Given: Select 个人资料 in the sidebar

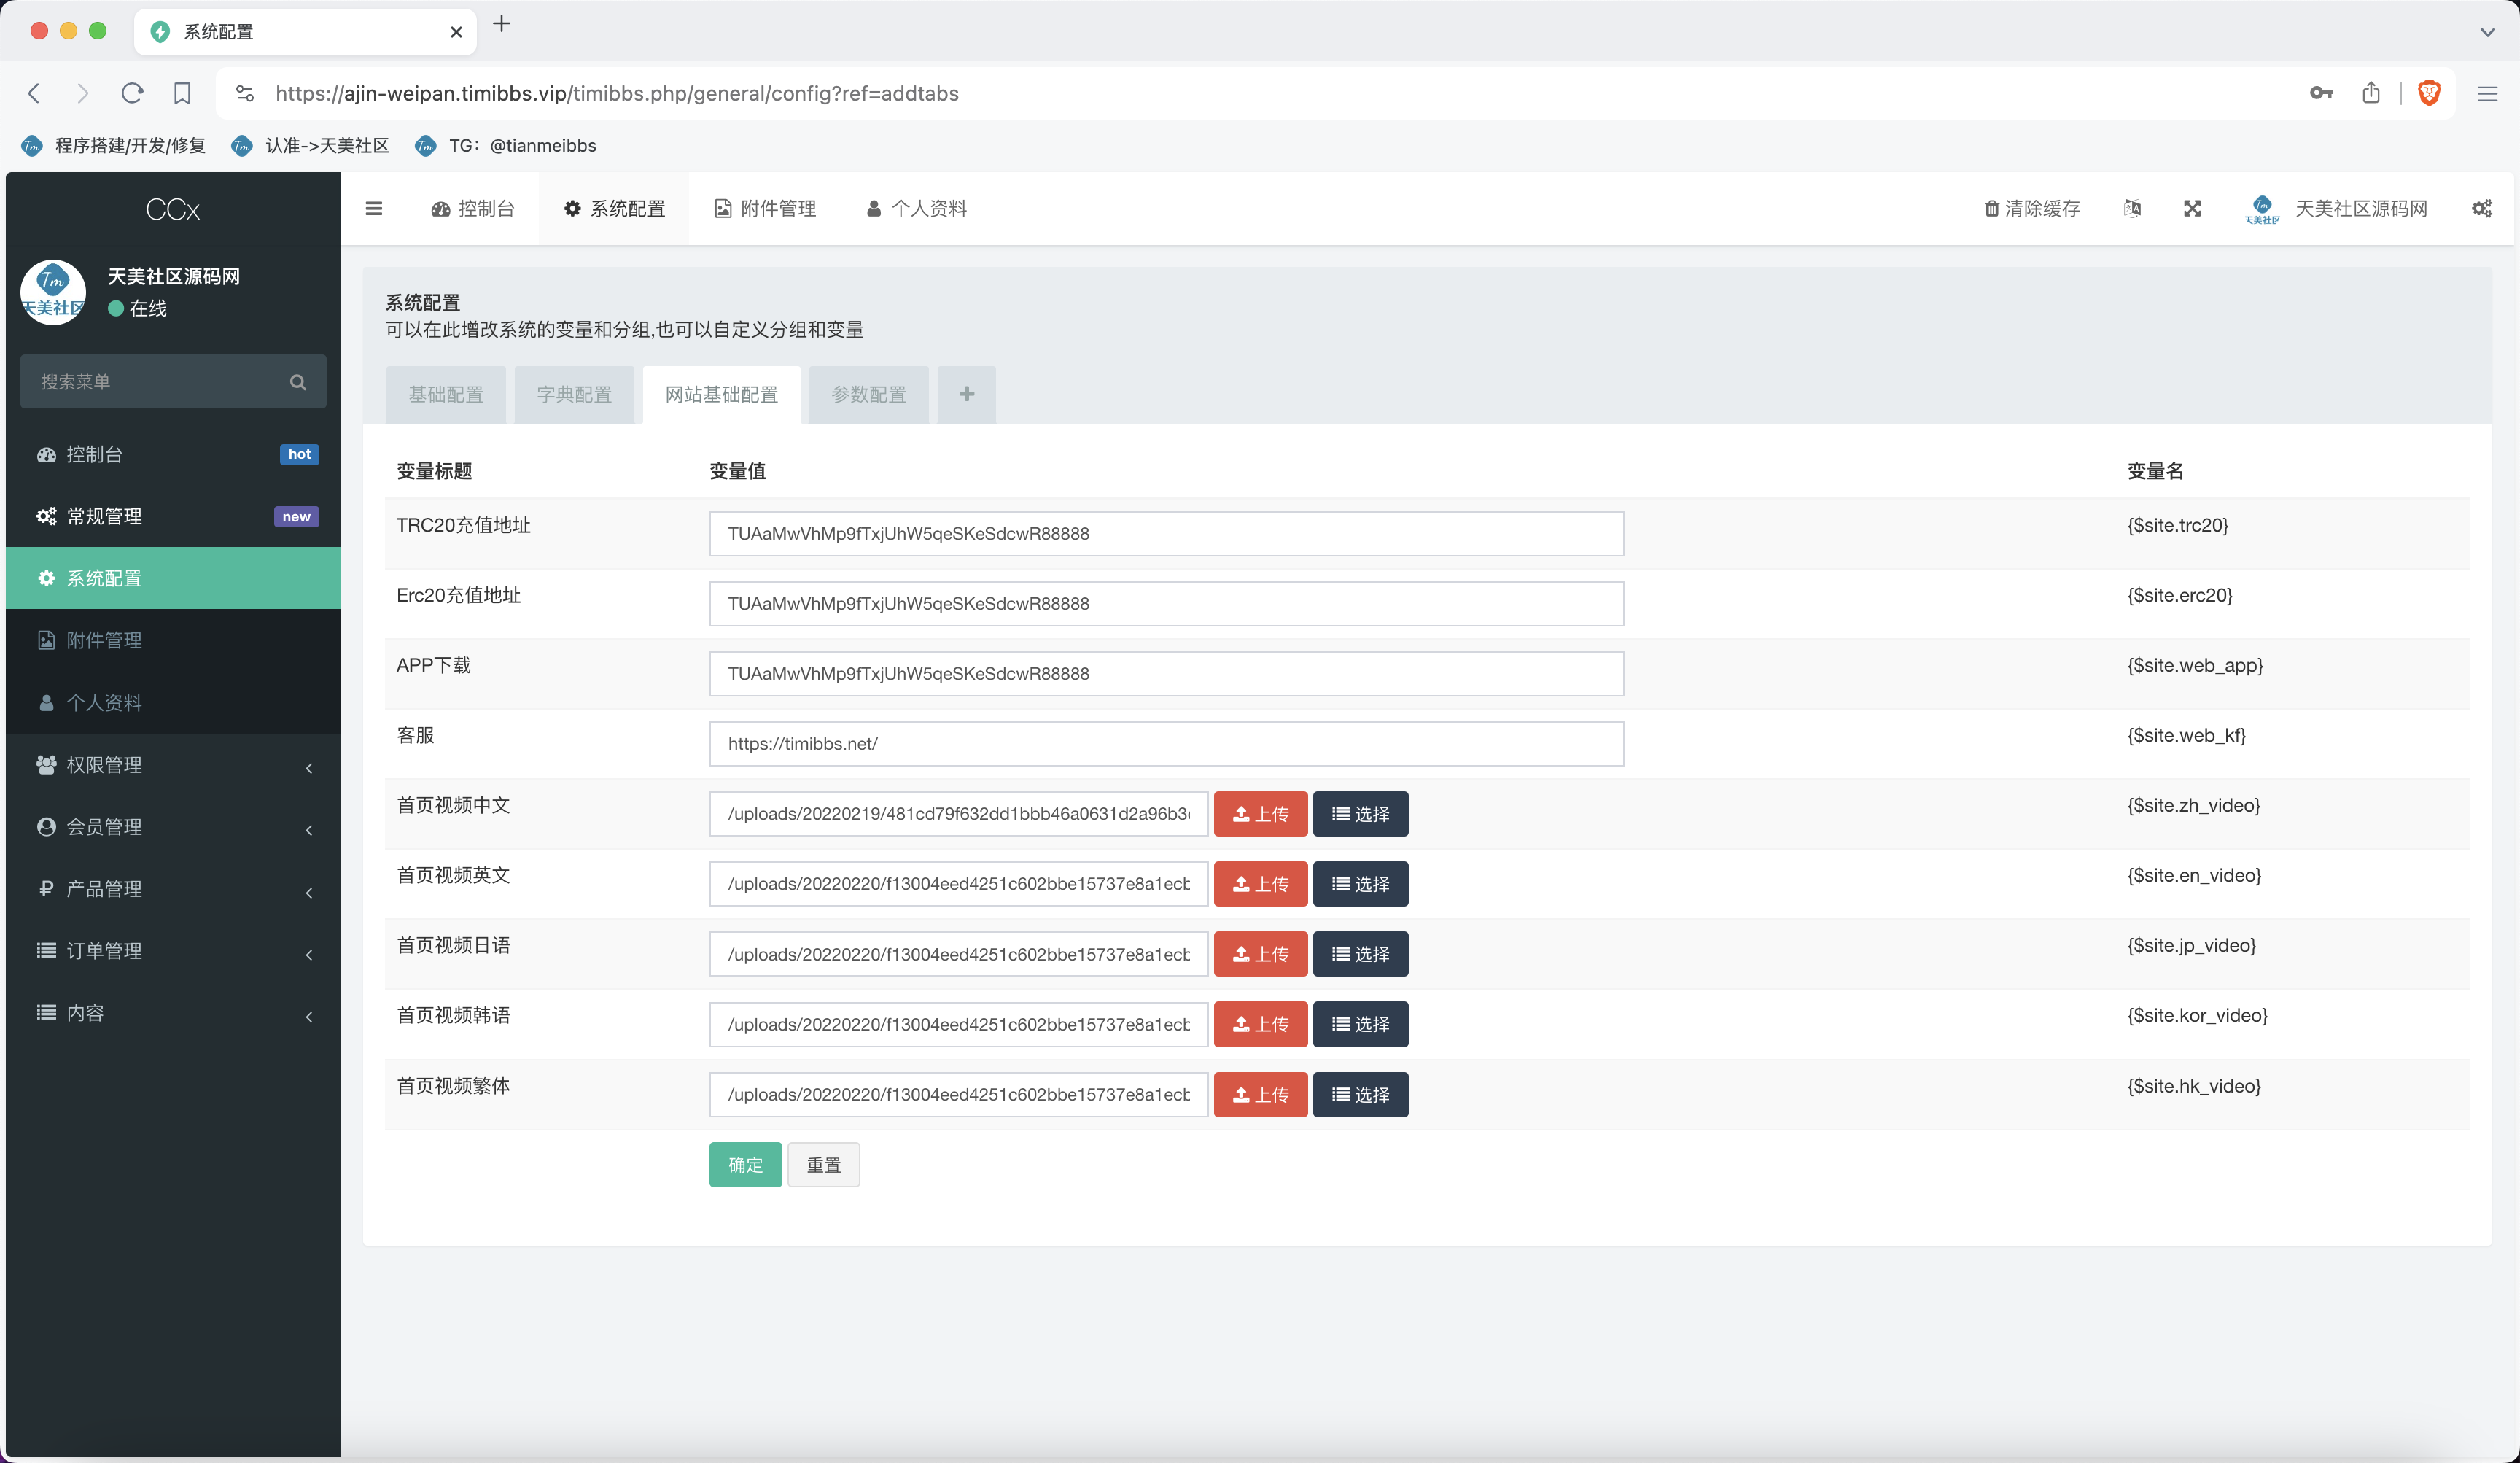Looking at the screenshot, I should (x=173, y=702).
